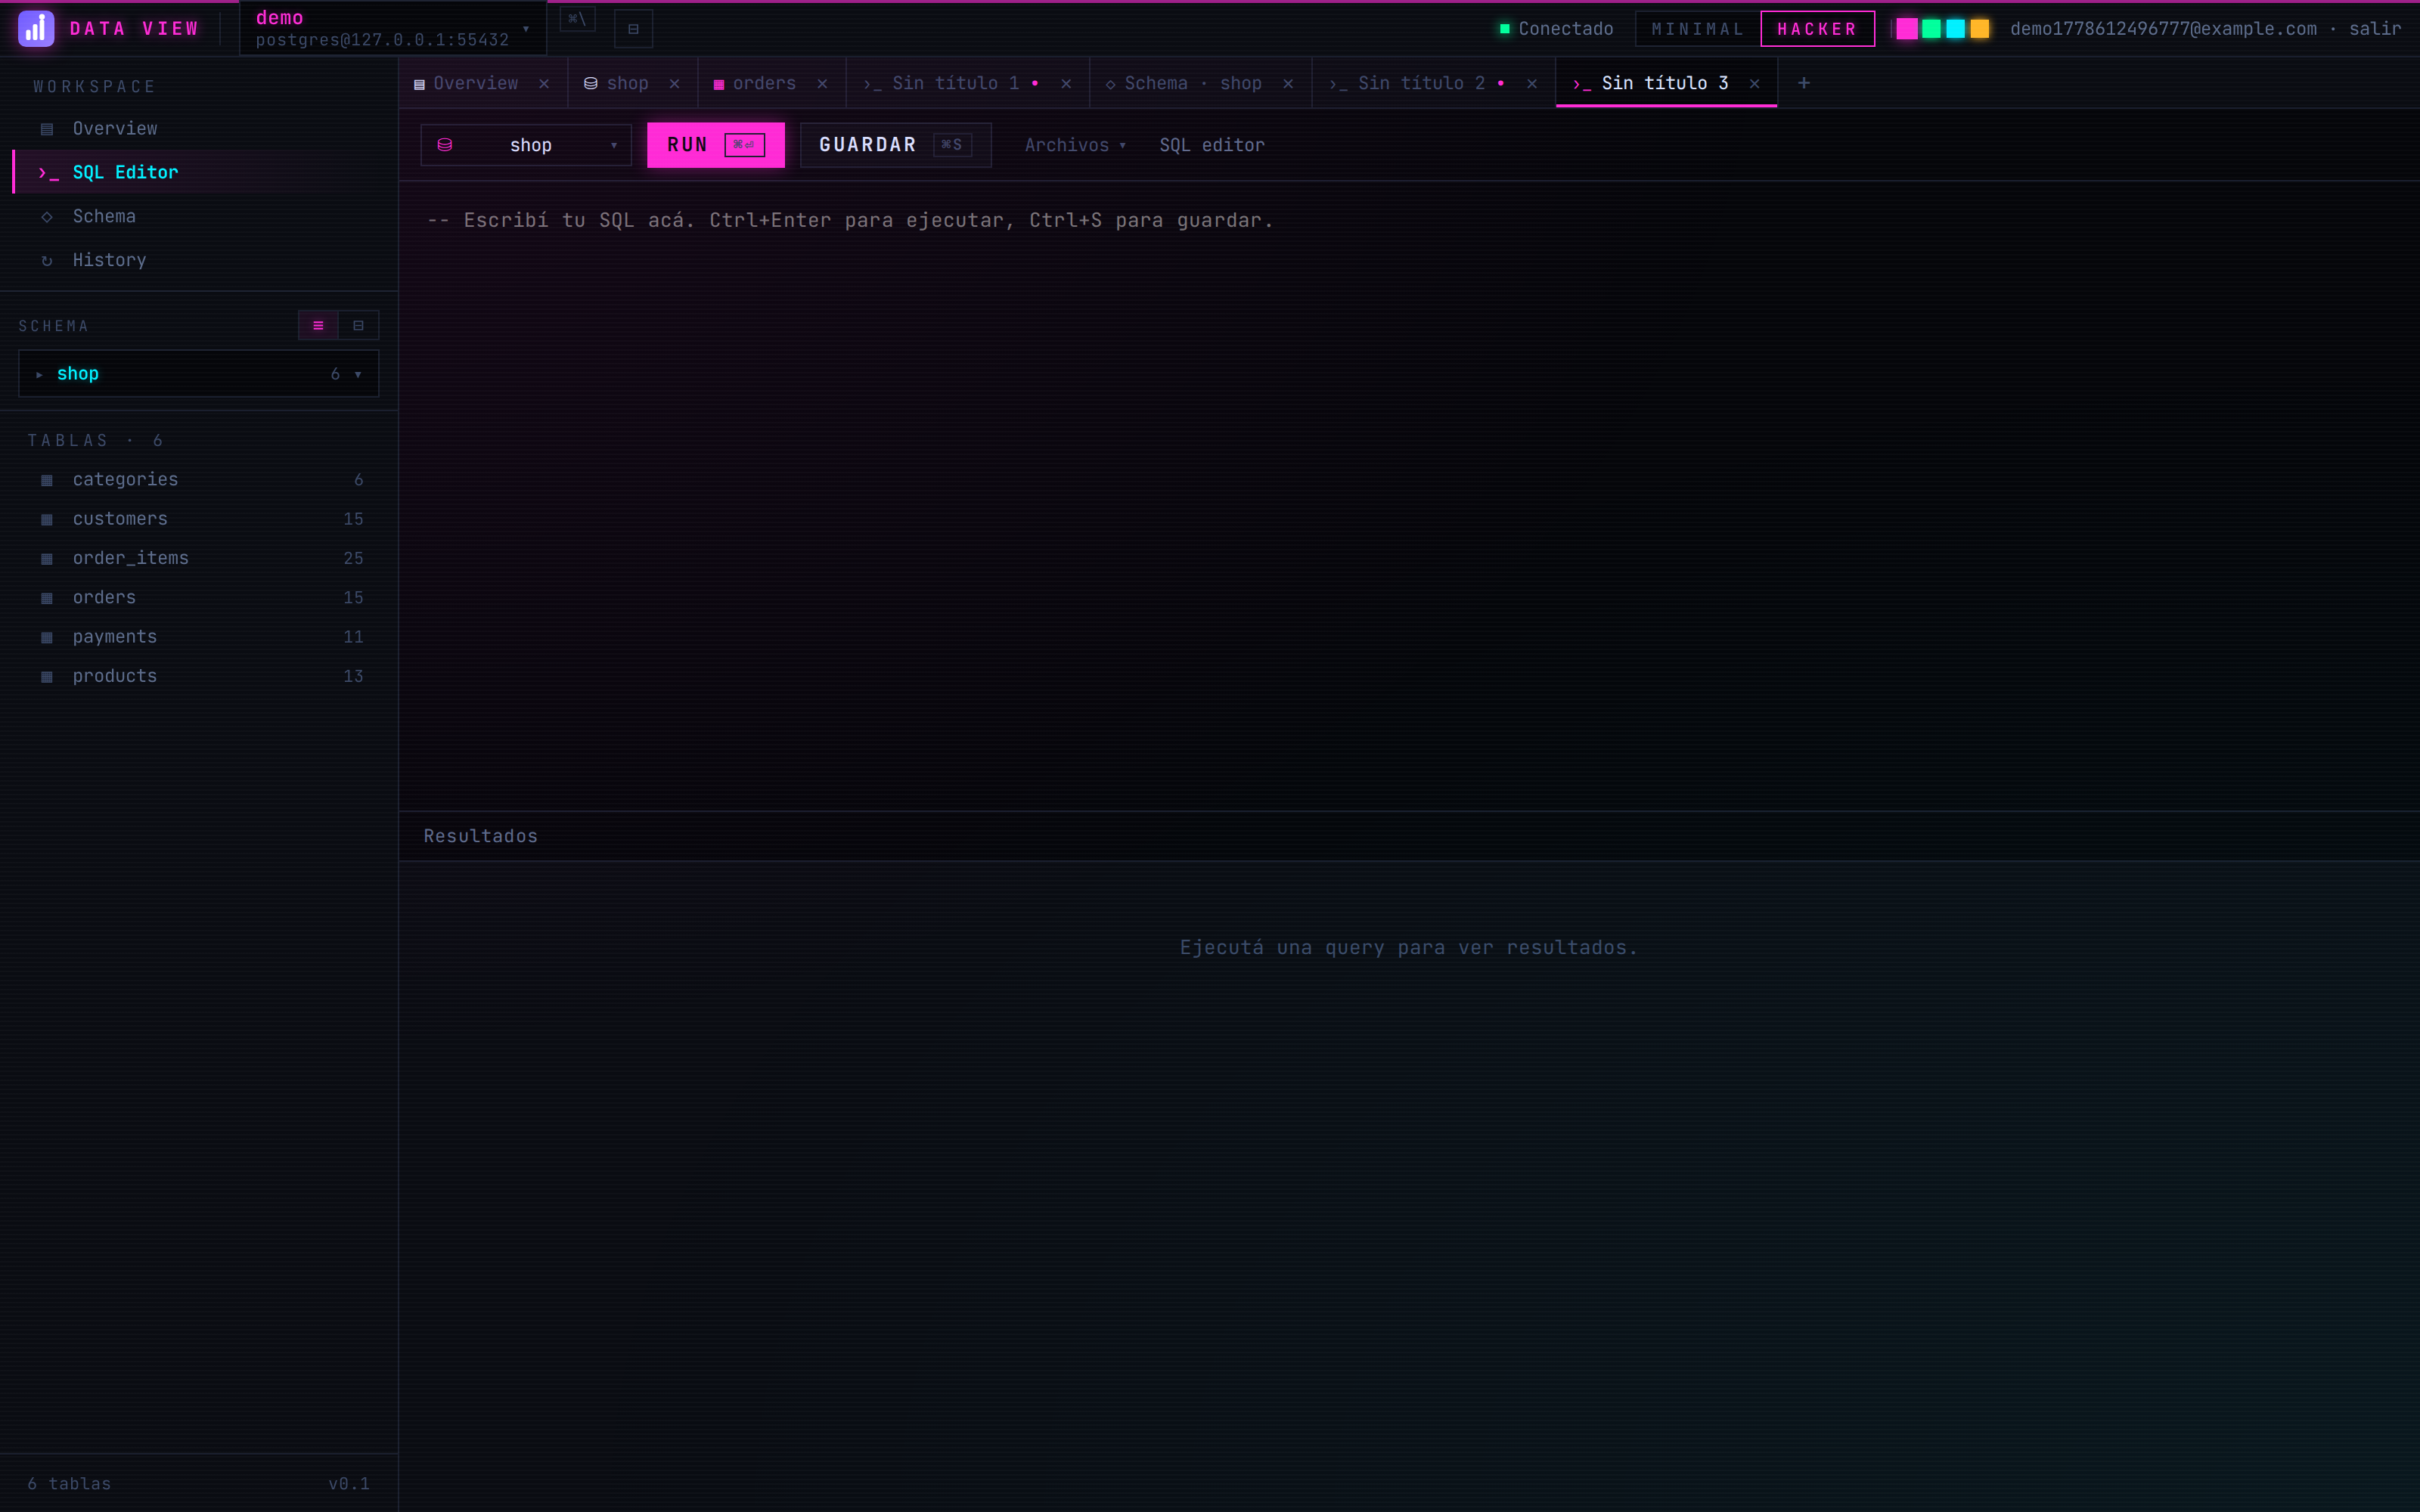Screen dimensions: 2420x1512
Task: Close the Sin título 3 tab
Action: 1754,84
